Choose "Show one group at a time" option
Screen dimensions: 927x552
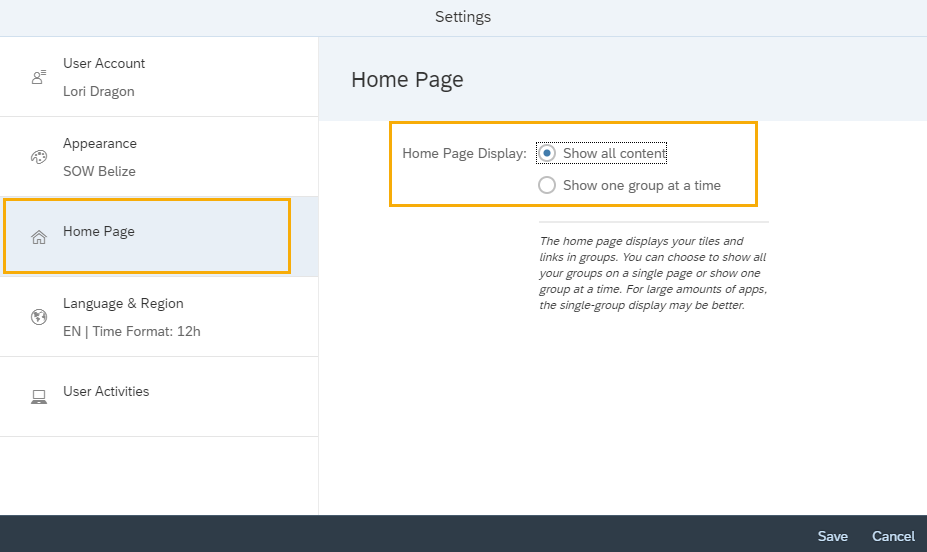pyautogui.click(x=547, y=185)
